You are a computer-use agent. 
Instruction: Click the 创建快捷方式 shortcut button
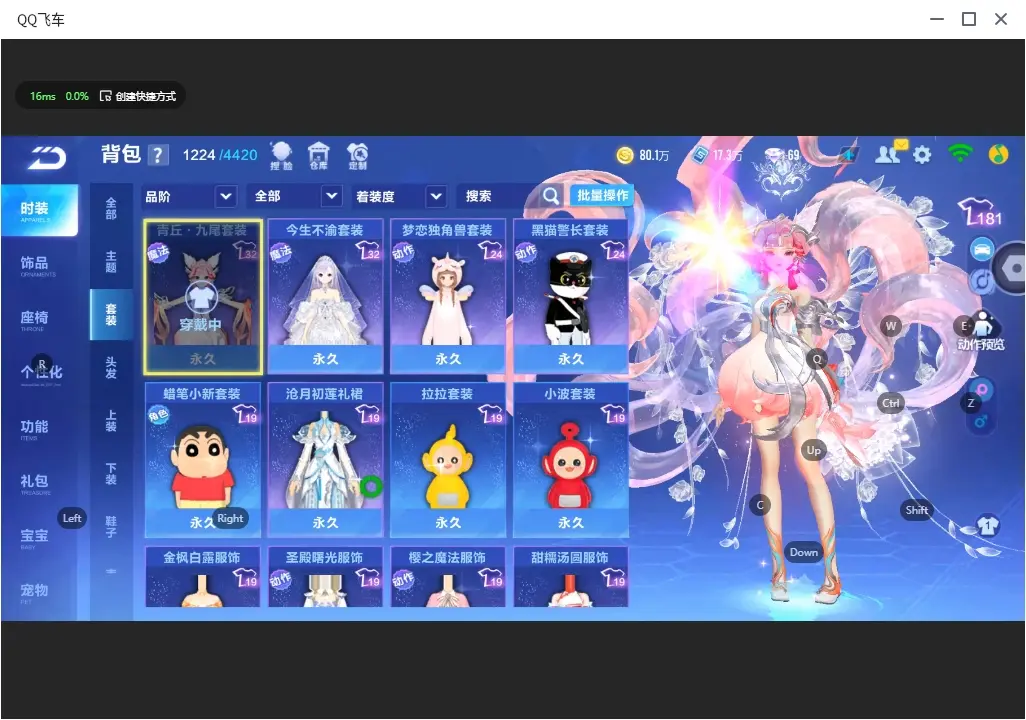138,96
